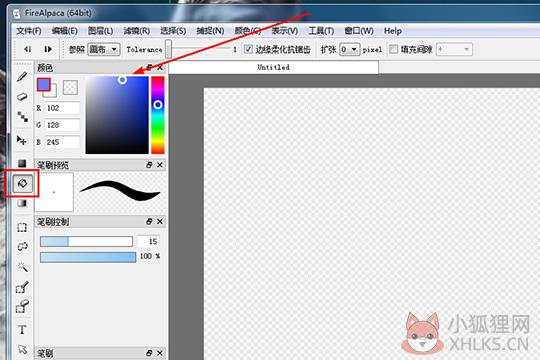Float the 笔刷控制 panel
The width and height of the screenshot is (540, 360).
149,222
